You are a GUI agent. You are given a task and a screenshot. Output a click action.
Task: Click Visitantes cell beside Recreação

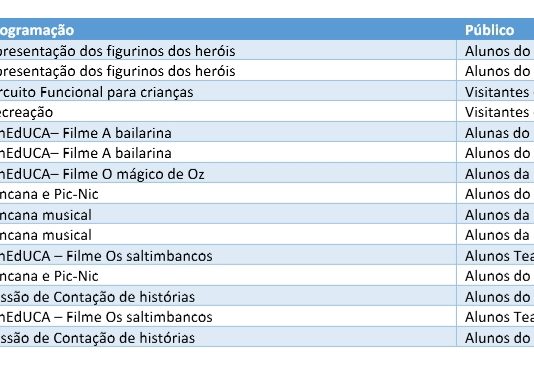click(x=496, y=111)
